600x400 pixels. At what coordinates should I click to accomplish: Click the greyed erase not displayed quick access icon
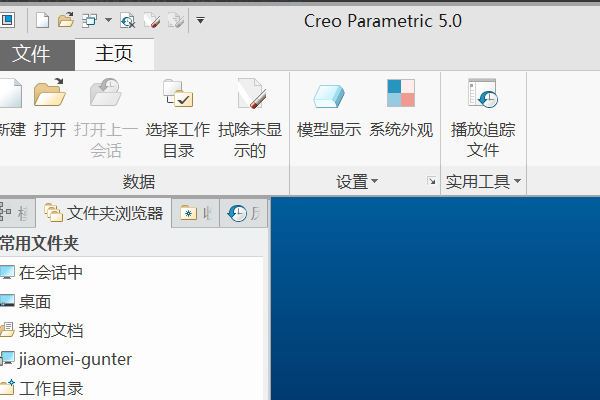[x=176, y=20]
